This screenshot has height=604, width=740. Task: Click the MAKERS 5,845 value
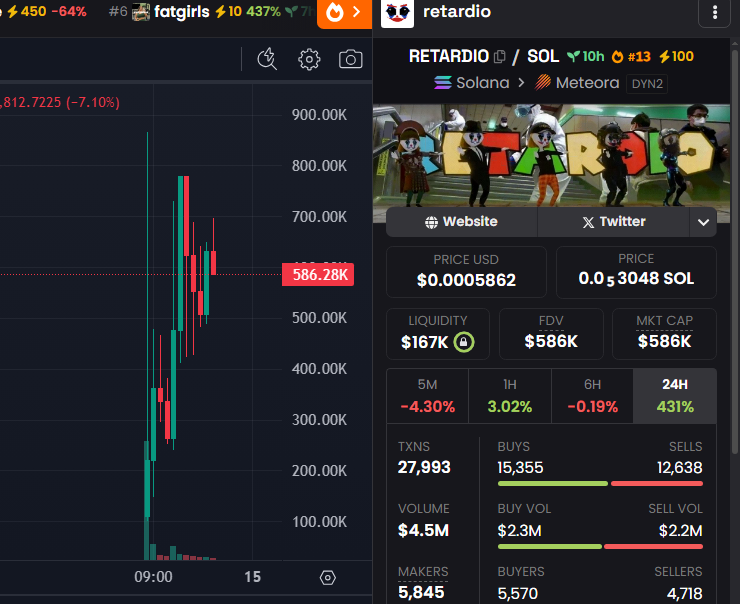(x=421, y=593)
